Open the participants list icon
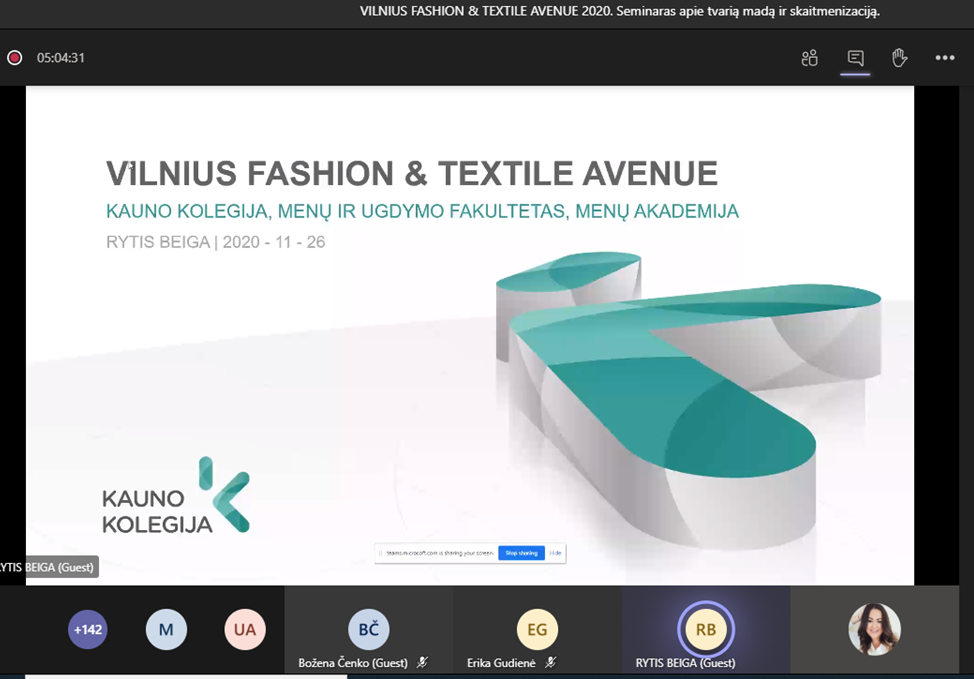974x679 pixels. tap(810, 58)
